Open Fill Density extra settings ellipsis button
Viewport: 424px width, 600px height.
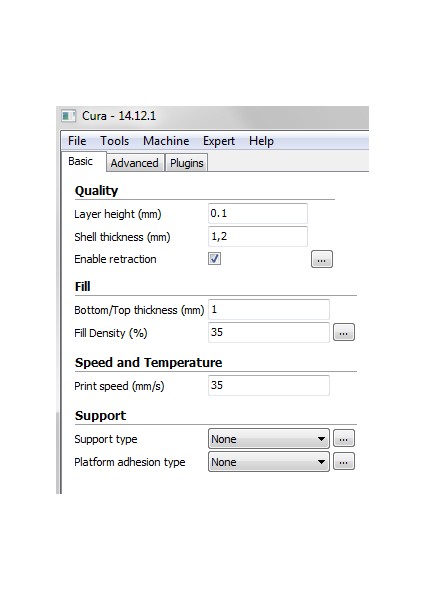click(344, 332)
